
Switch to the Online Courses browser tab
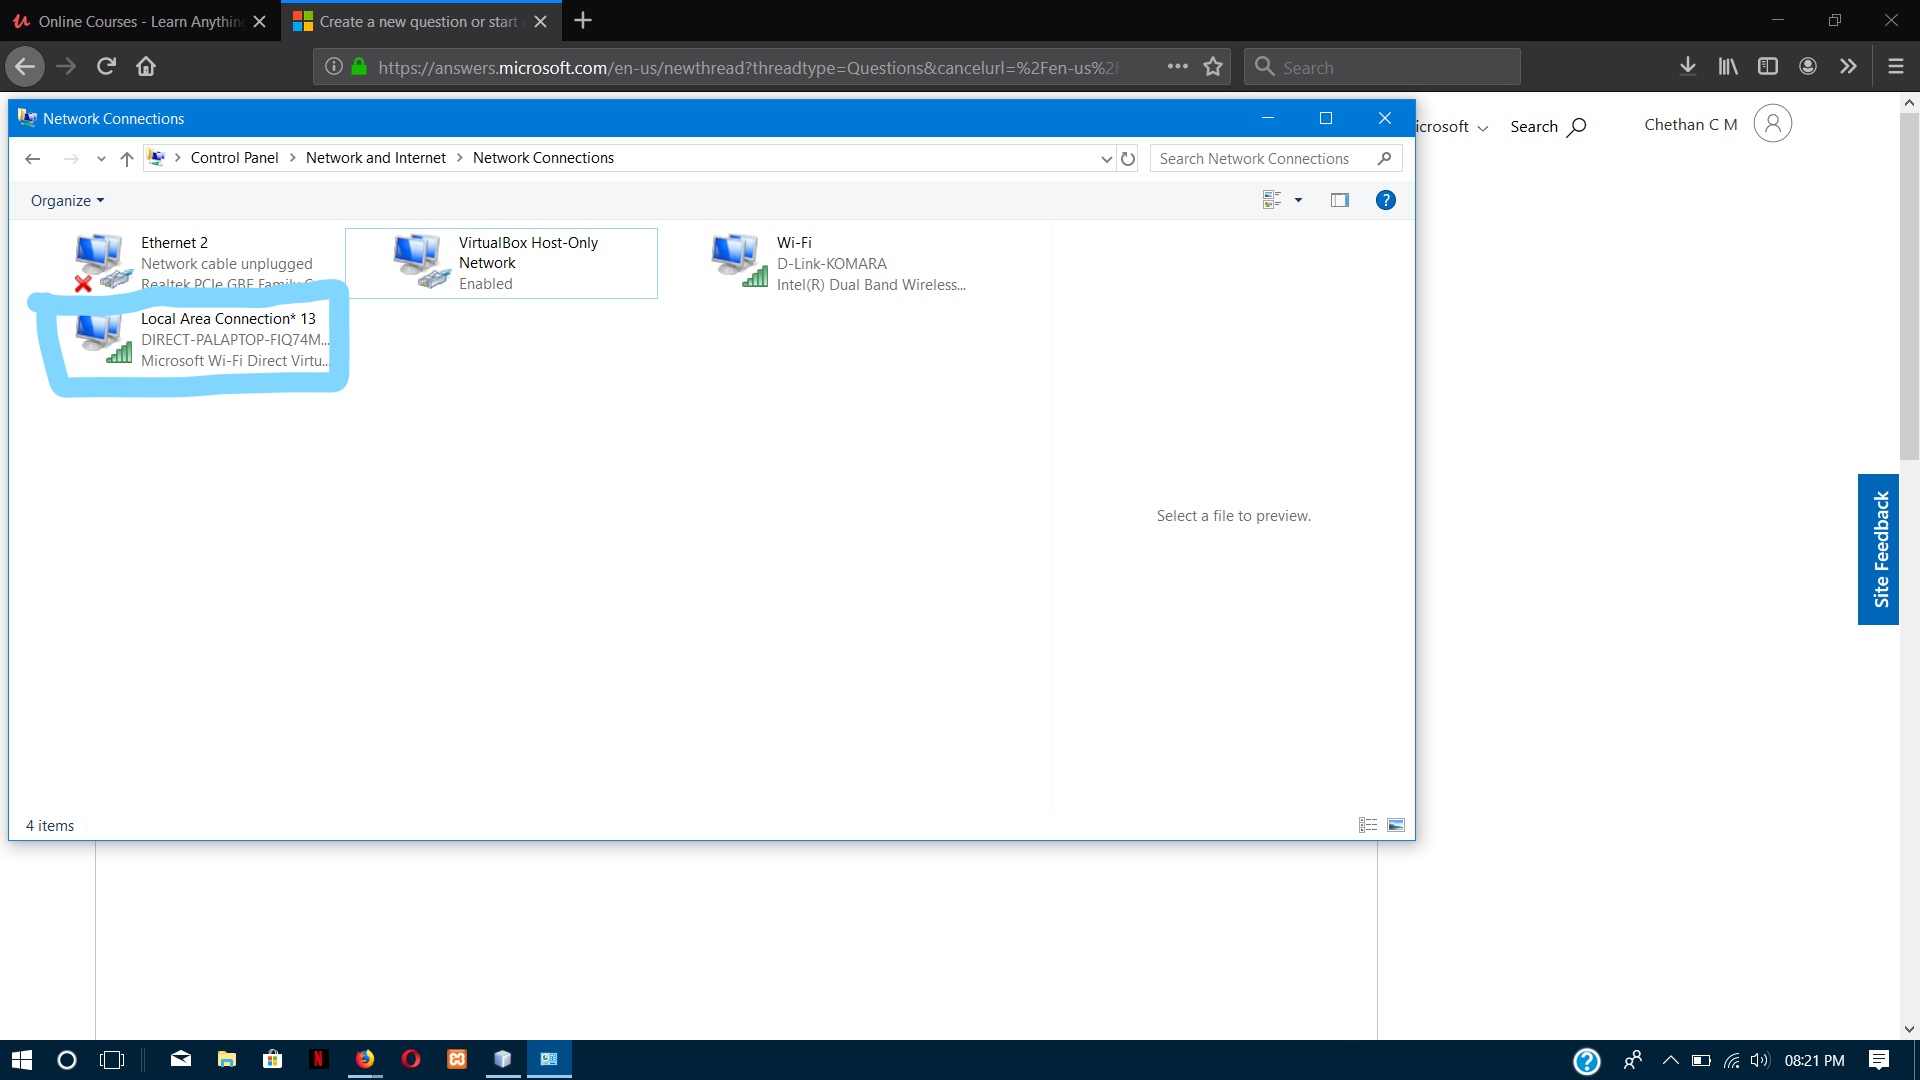[140, 21]
